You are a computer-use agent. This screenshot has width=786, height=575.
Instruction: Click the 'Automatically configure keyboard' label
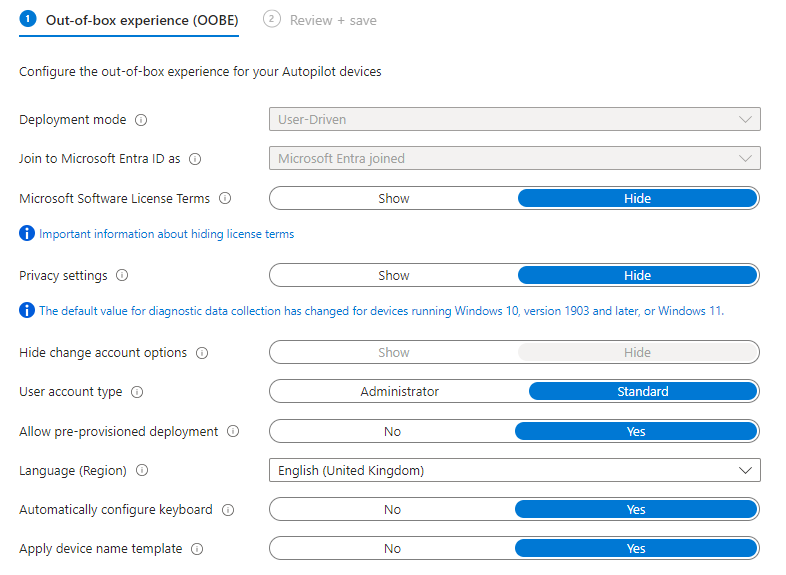(x=116, y=510)
